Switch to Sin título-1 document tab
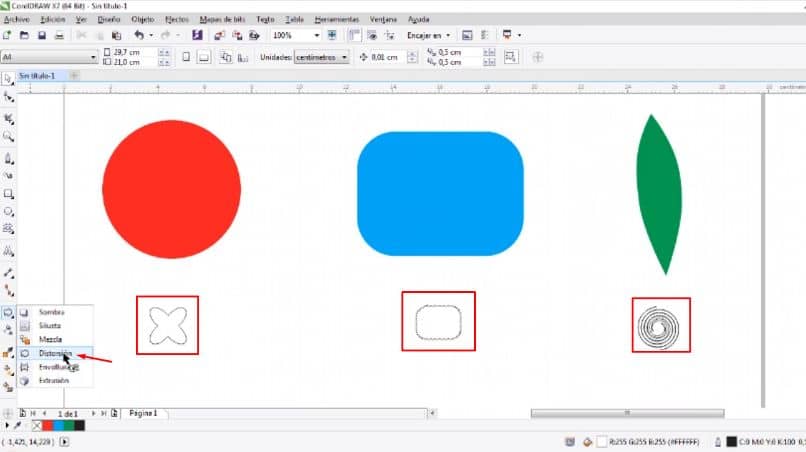This screenshot has height=452, width=806. pyautogui.click(x=36, y=76)
